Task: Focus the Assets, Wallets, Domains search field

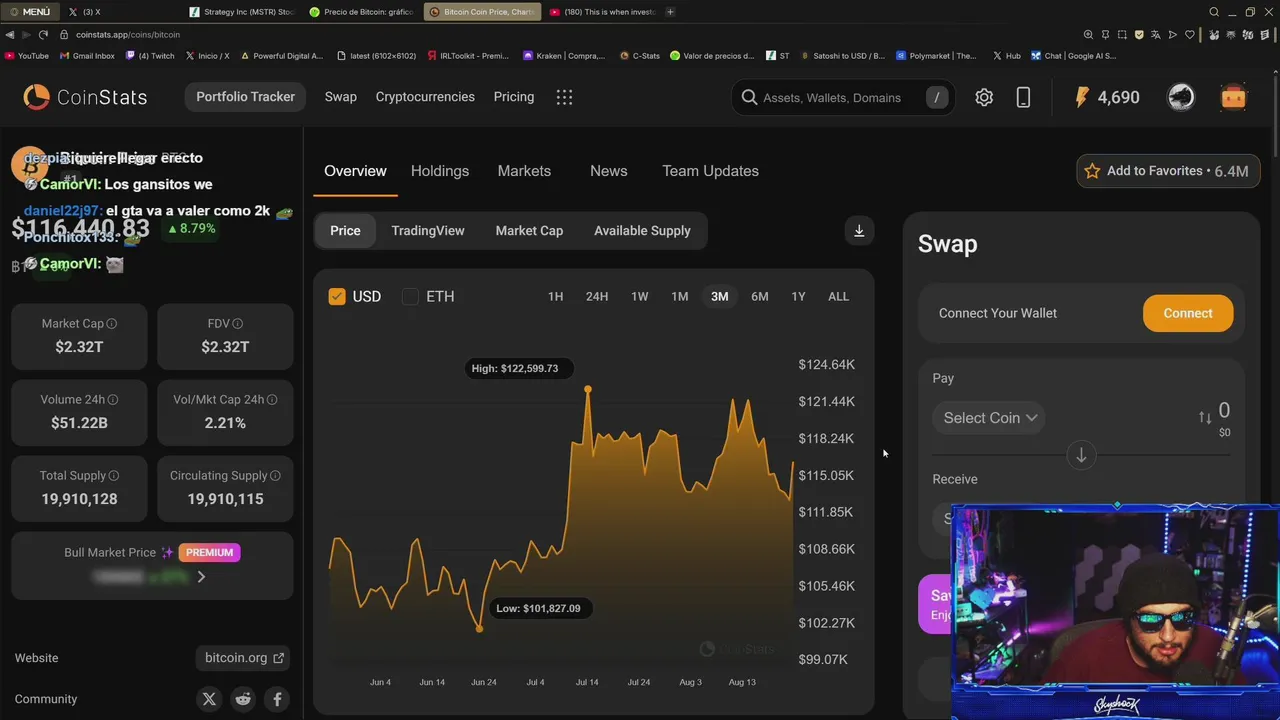Action: (832, 97)
